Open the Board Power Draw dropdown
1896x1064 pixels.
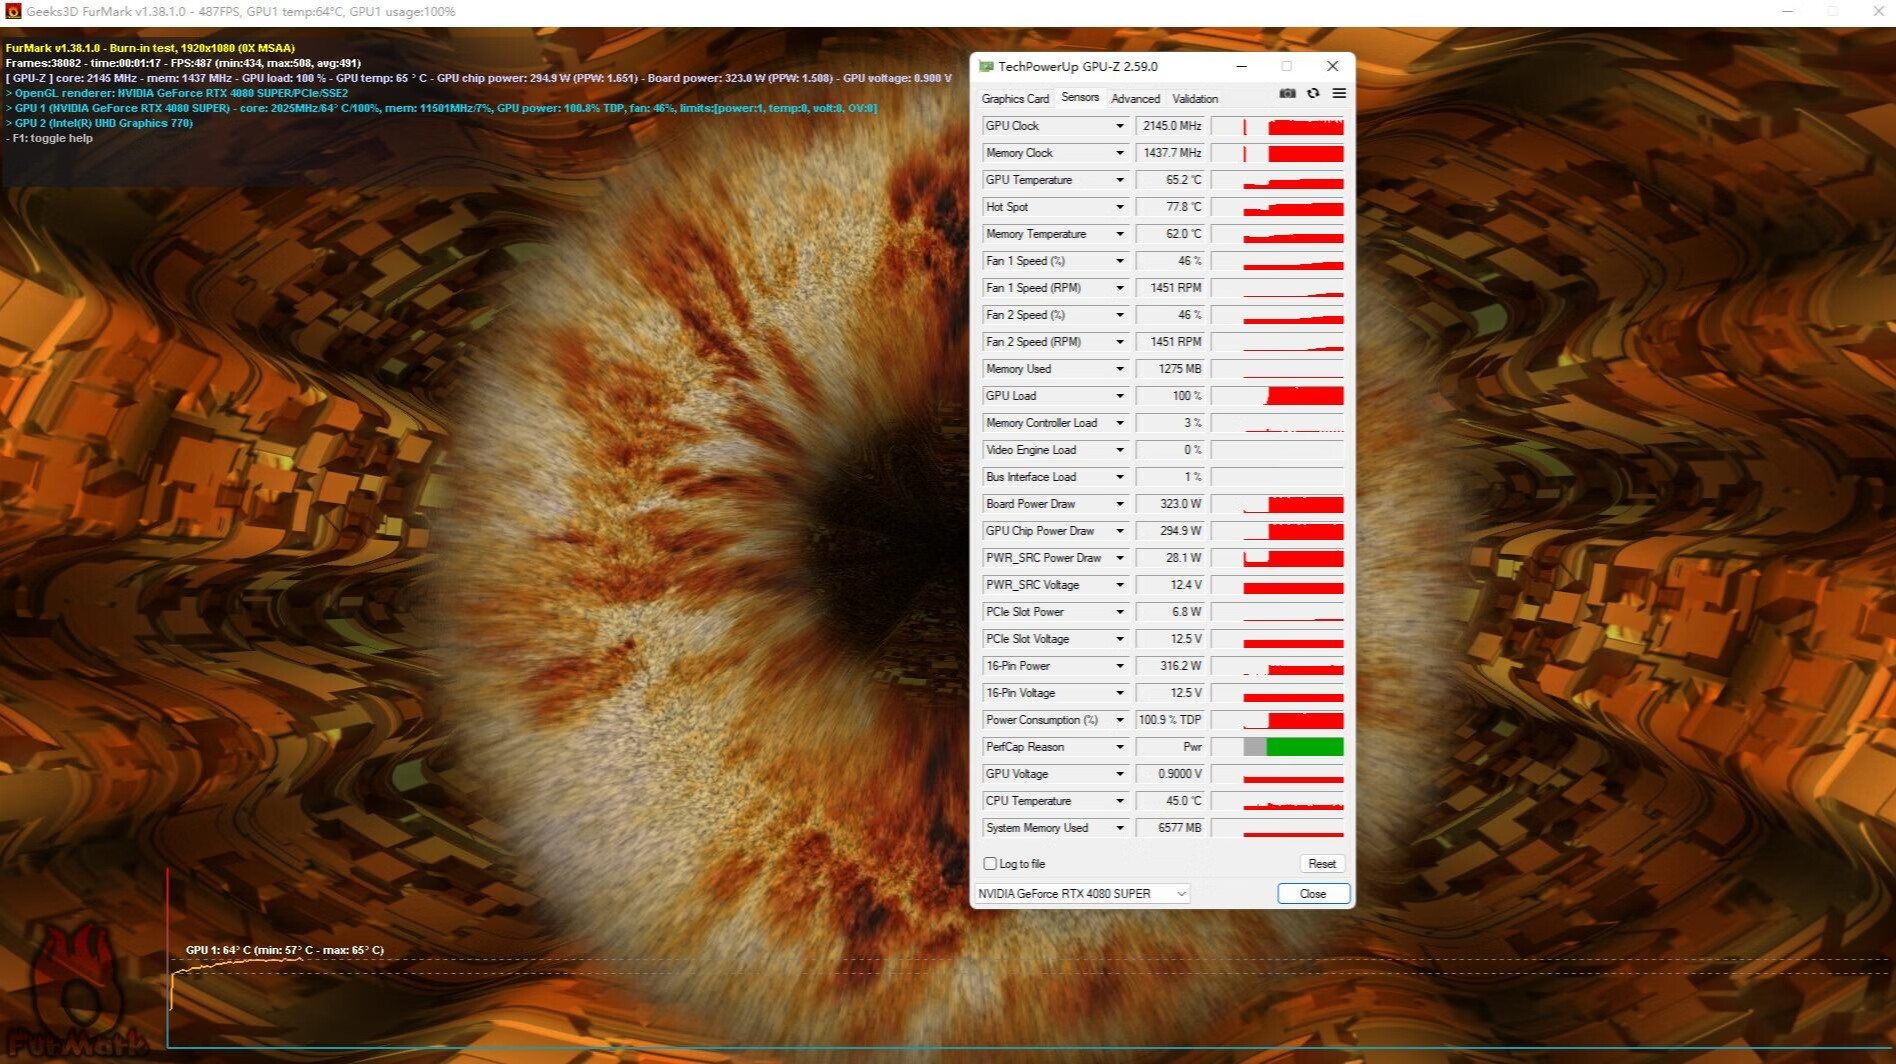pos(1120,504)
